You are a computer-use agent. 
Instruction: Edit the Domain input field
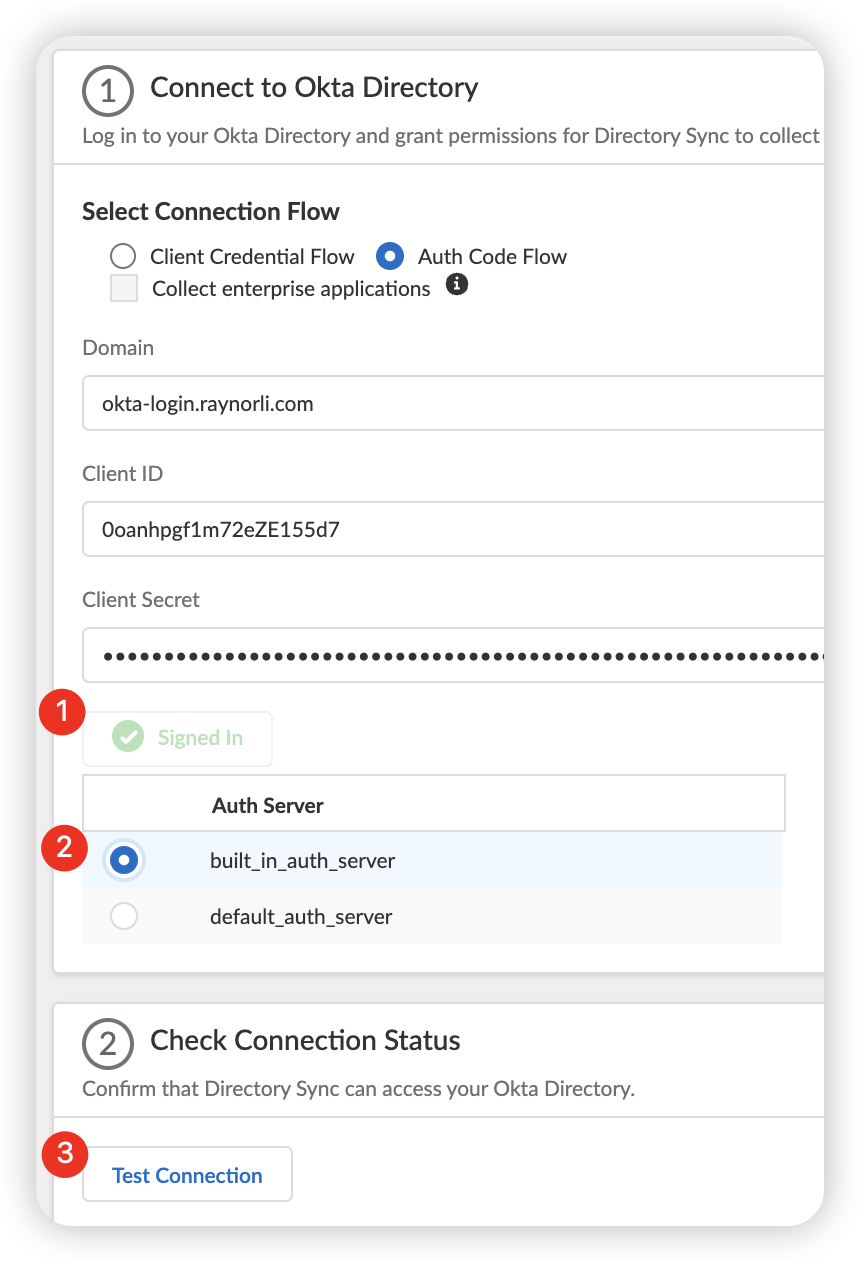tap(453, 404)
